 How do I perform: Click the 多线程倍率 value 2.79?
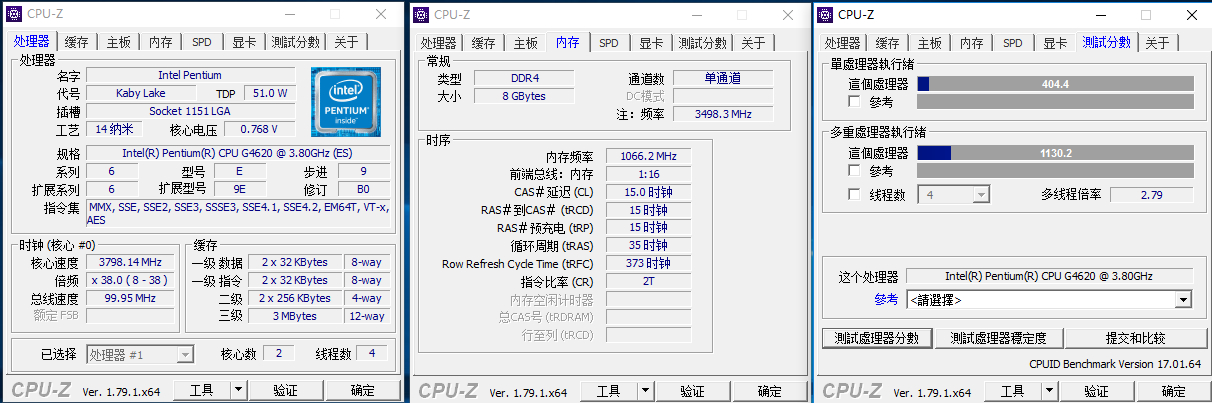(1151, 194)
